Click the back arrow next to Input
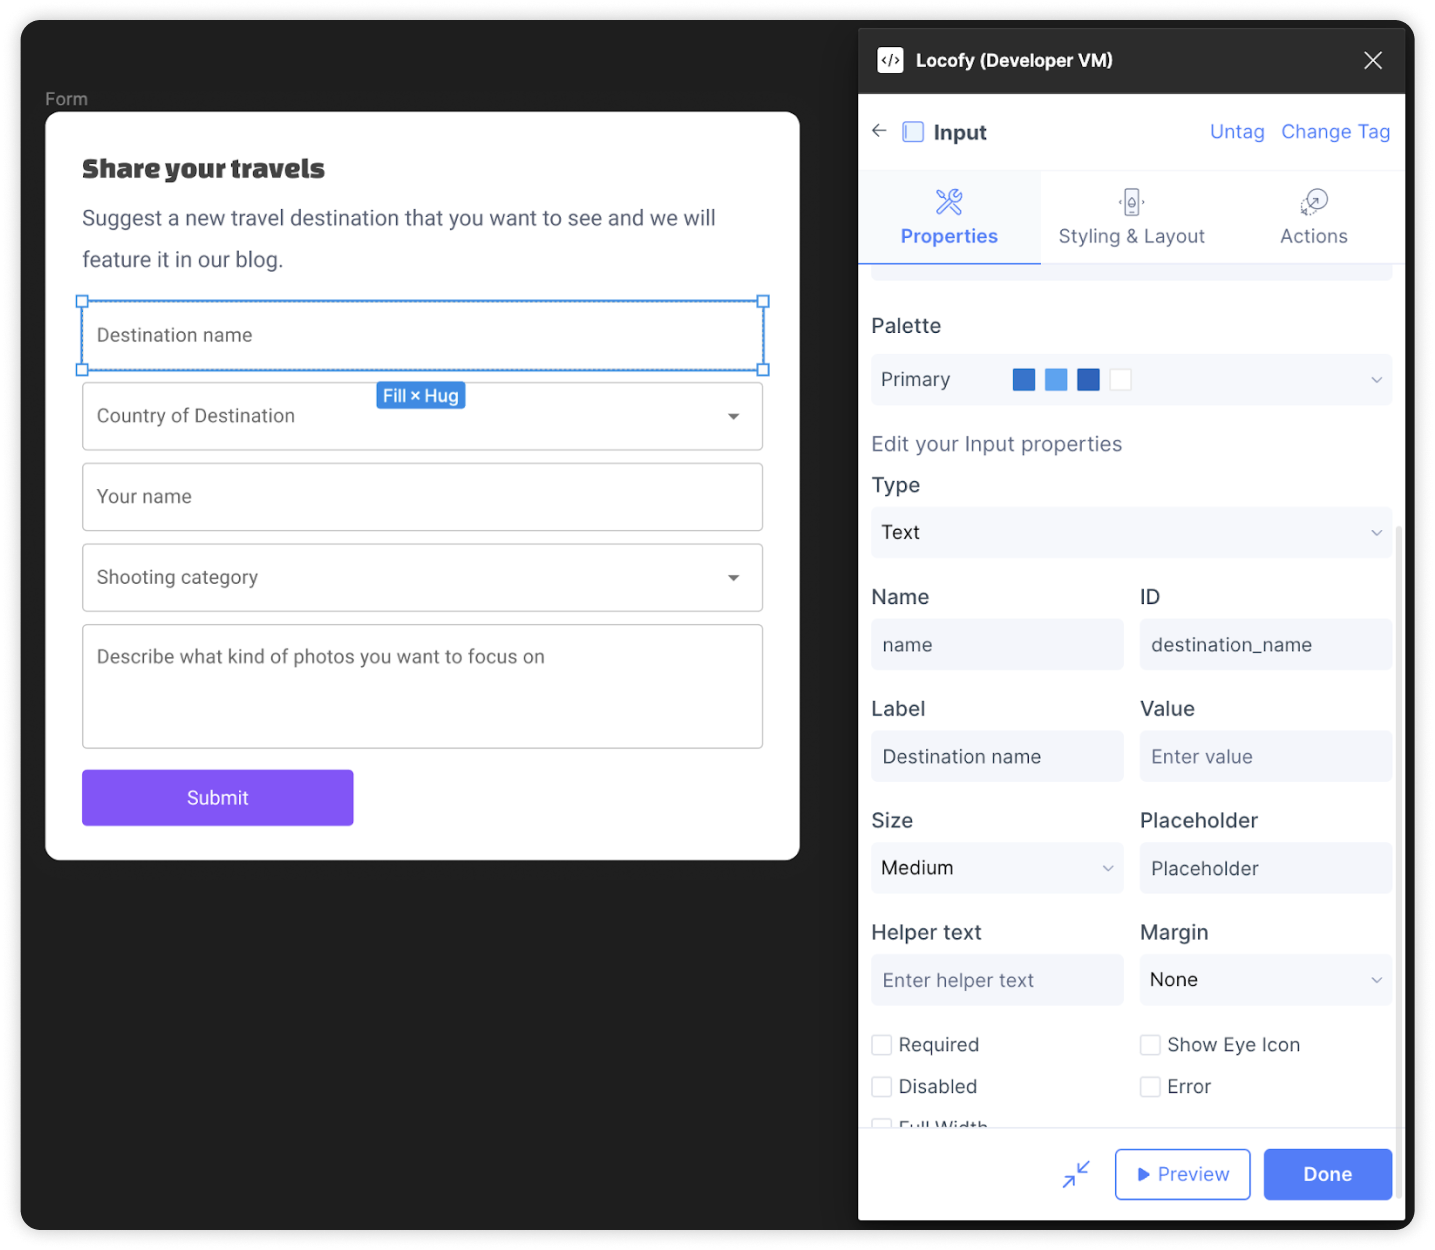 (878, 131)
